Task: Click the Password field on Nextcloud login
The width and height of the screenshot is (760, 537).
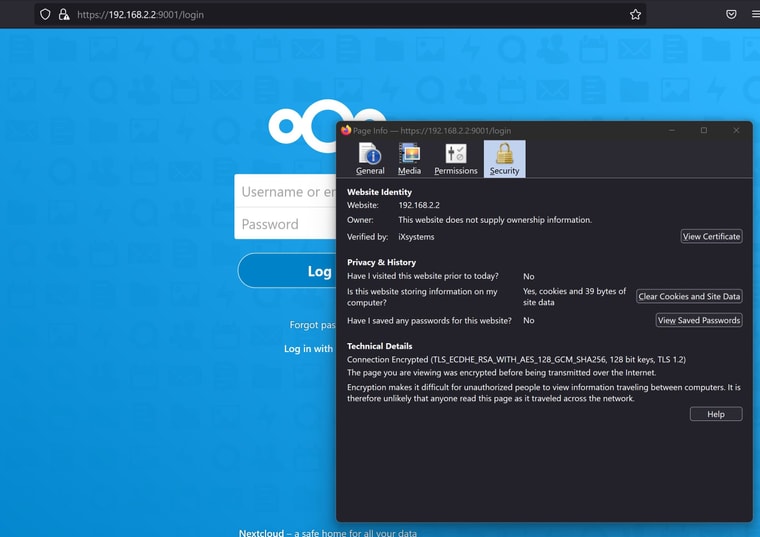Action: [285, 224]
